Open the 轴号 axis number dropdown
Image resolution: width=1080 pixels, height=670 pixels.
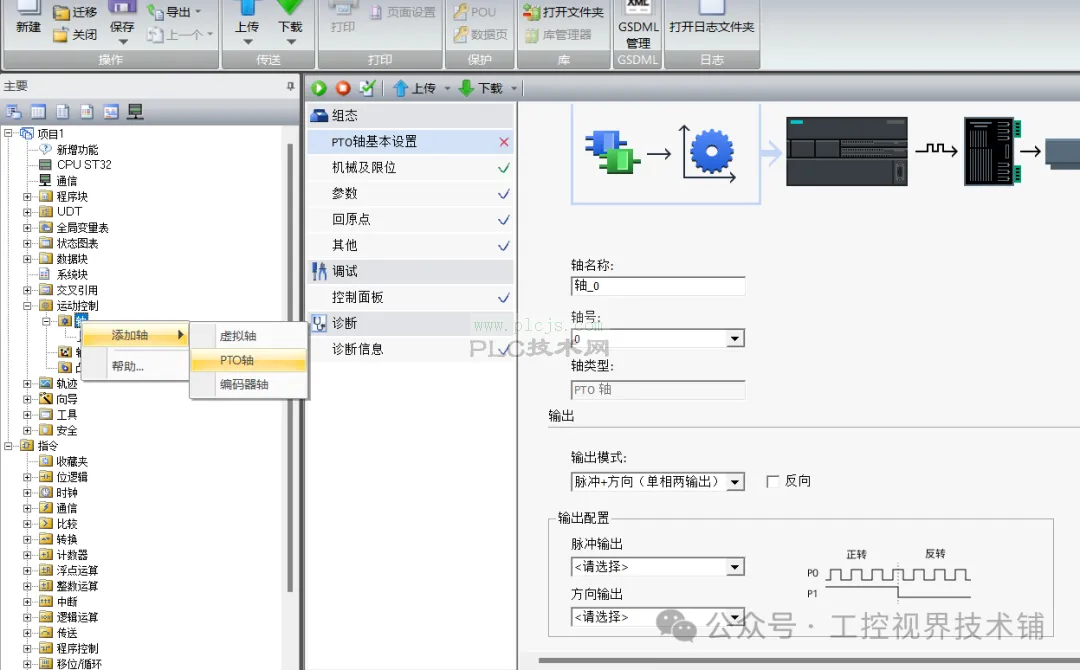point(735,339)
